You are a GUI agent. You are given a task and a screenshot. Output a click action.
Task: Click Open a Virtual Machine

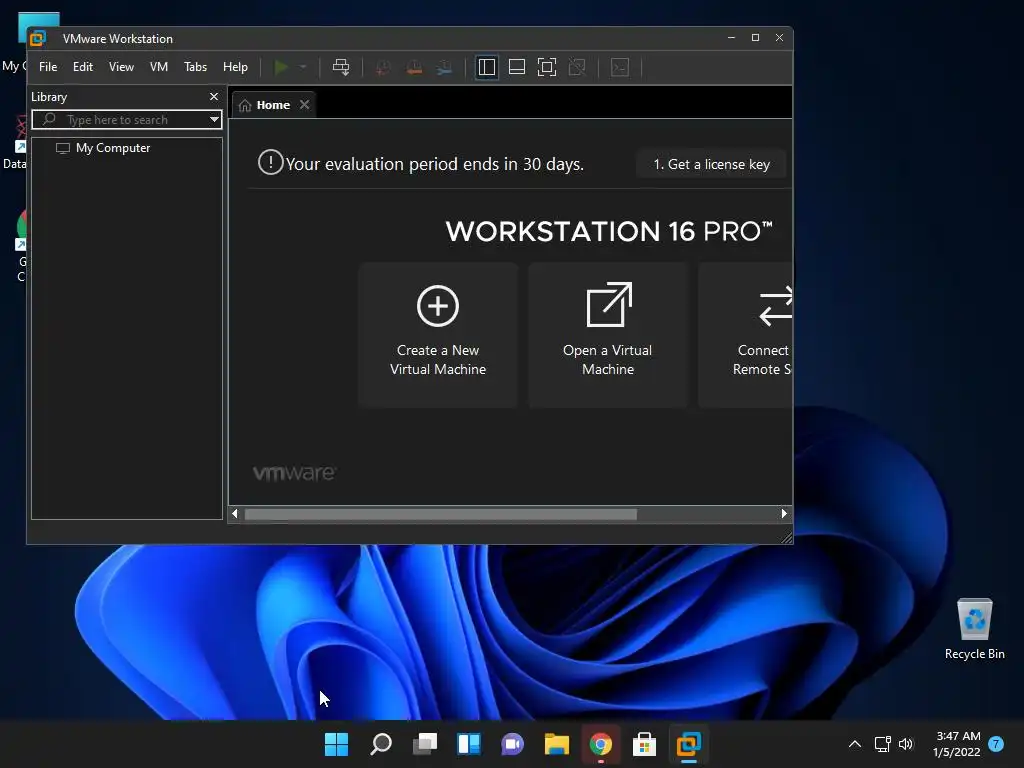(x=607, y=335)
